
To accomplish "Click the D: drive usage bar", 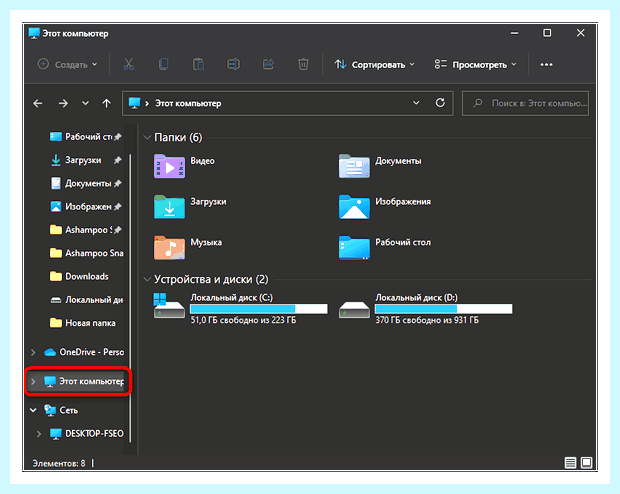I will [444, 309].
